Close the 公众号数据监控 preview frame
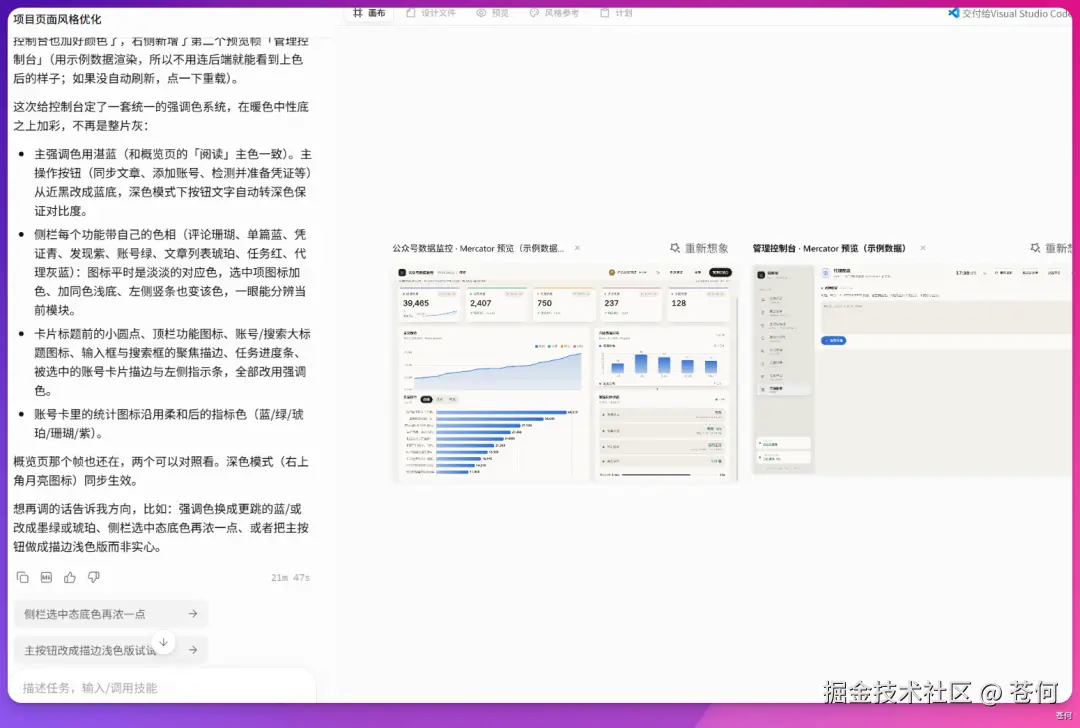 577,248
